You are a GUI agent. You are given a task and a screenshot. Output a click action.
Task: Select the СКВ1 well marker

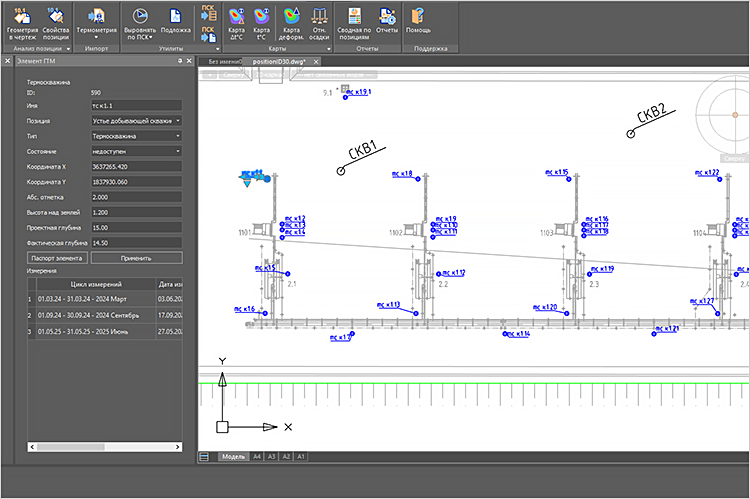point(341,171)
